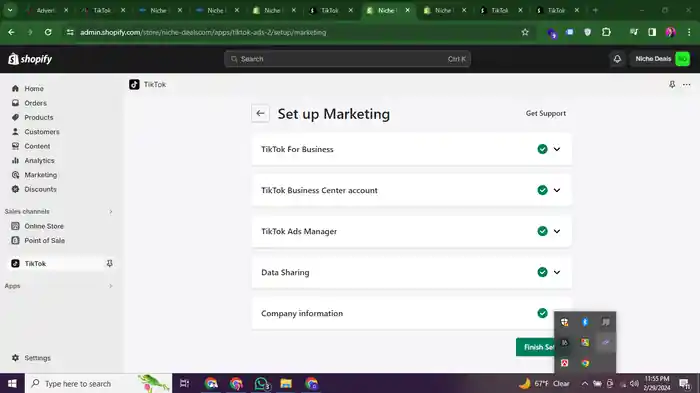The width and height of the screenshot is (700, 393).
Task: Open a new browser tab
Action: click(595, 10)
